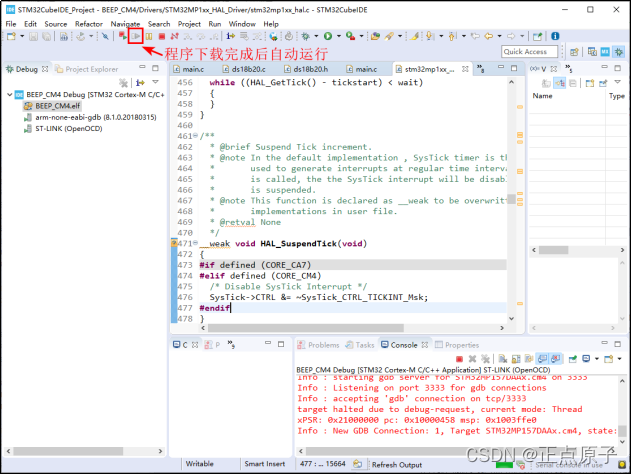632x475 pixels.
Task: Toggle Show Console When Standard Error Changes
Action: (x=556, y=359)
